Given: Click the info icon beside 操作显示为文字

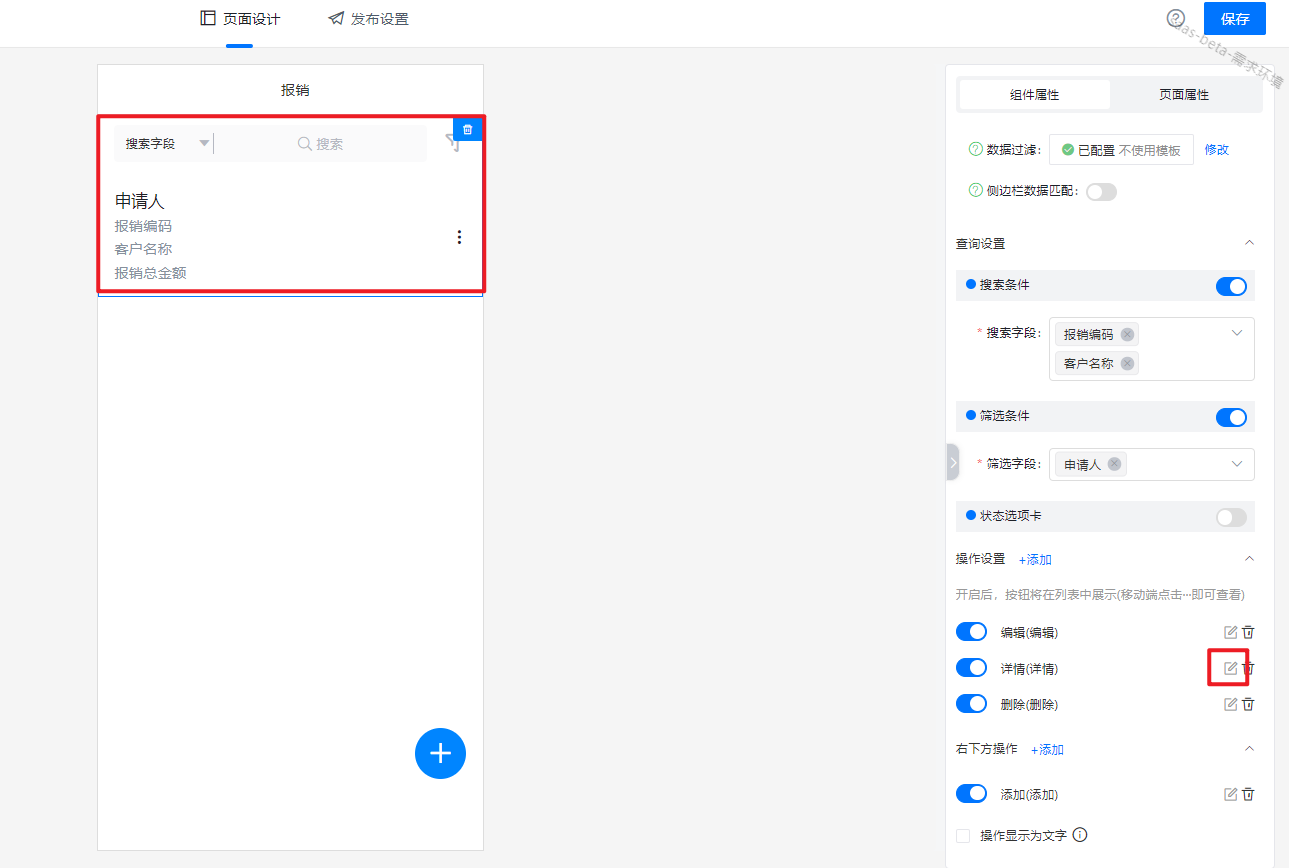Looking at the screenshot, I should point(1080,835).
